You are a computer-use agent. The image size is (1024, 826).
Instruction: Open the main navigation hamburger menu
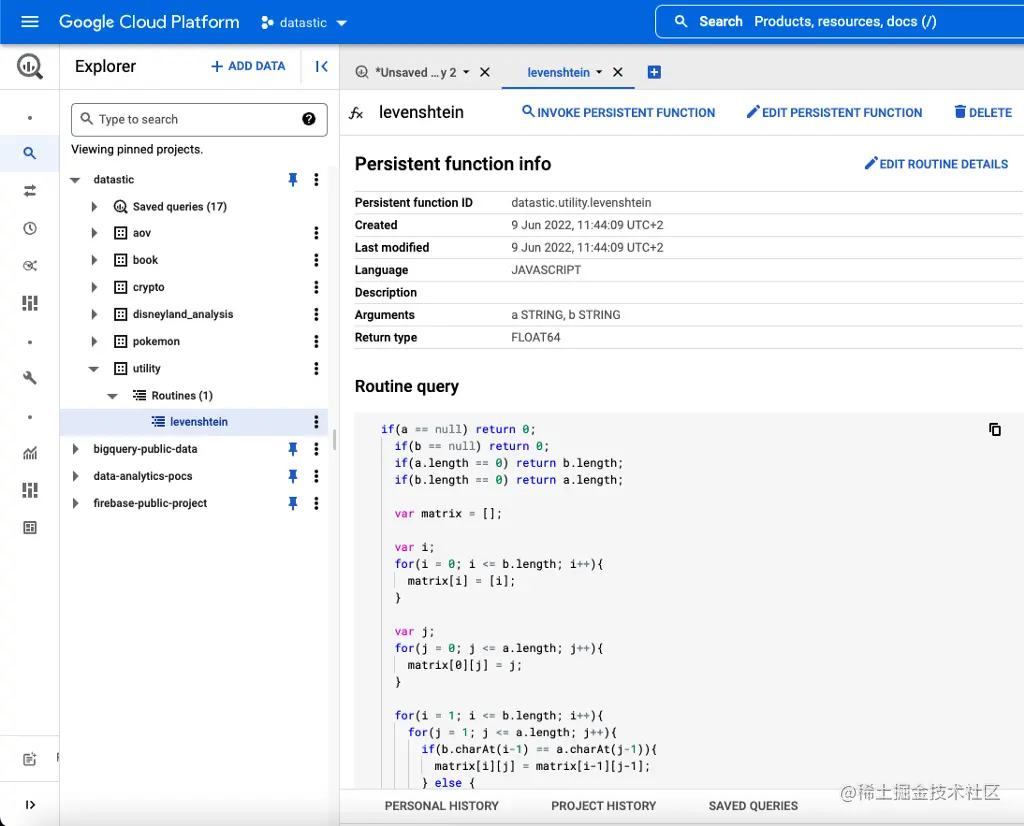click(x=29, y=22)
